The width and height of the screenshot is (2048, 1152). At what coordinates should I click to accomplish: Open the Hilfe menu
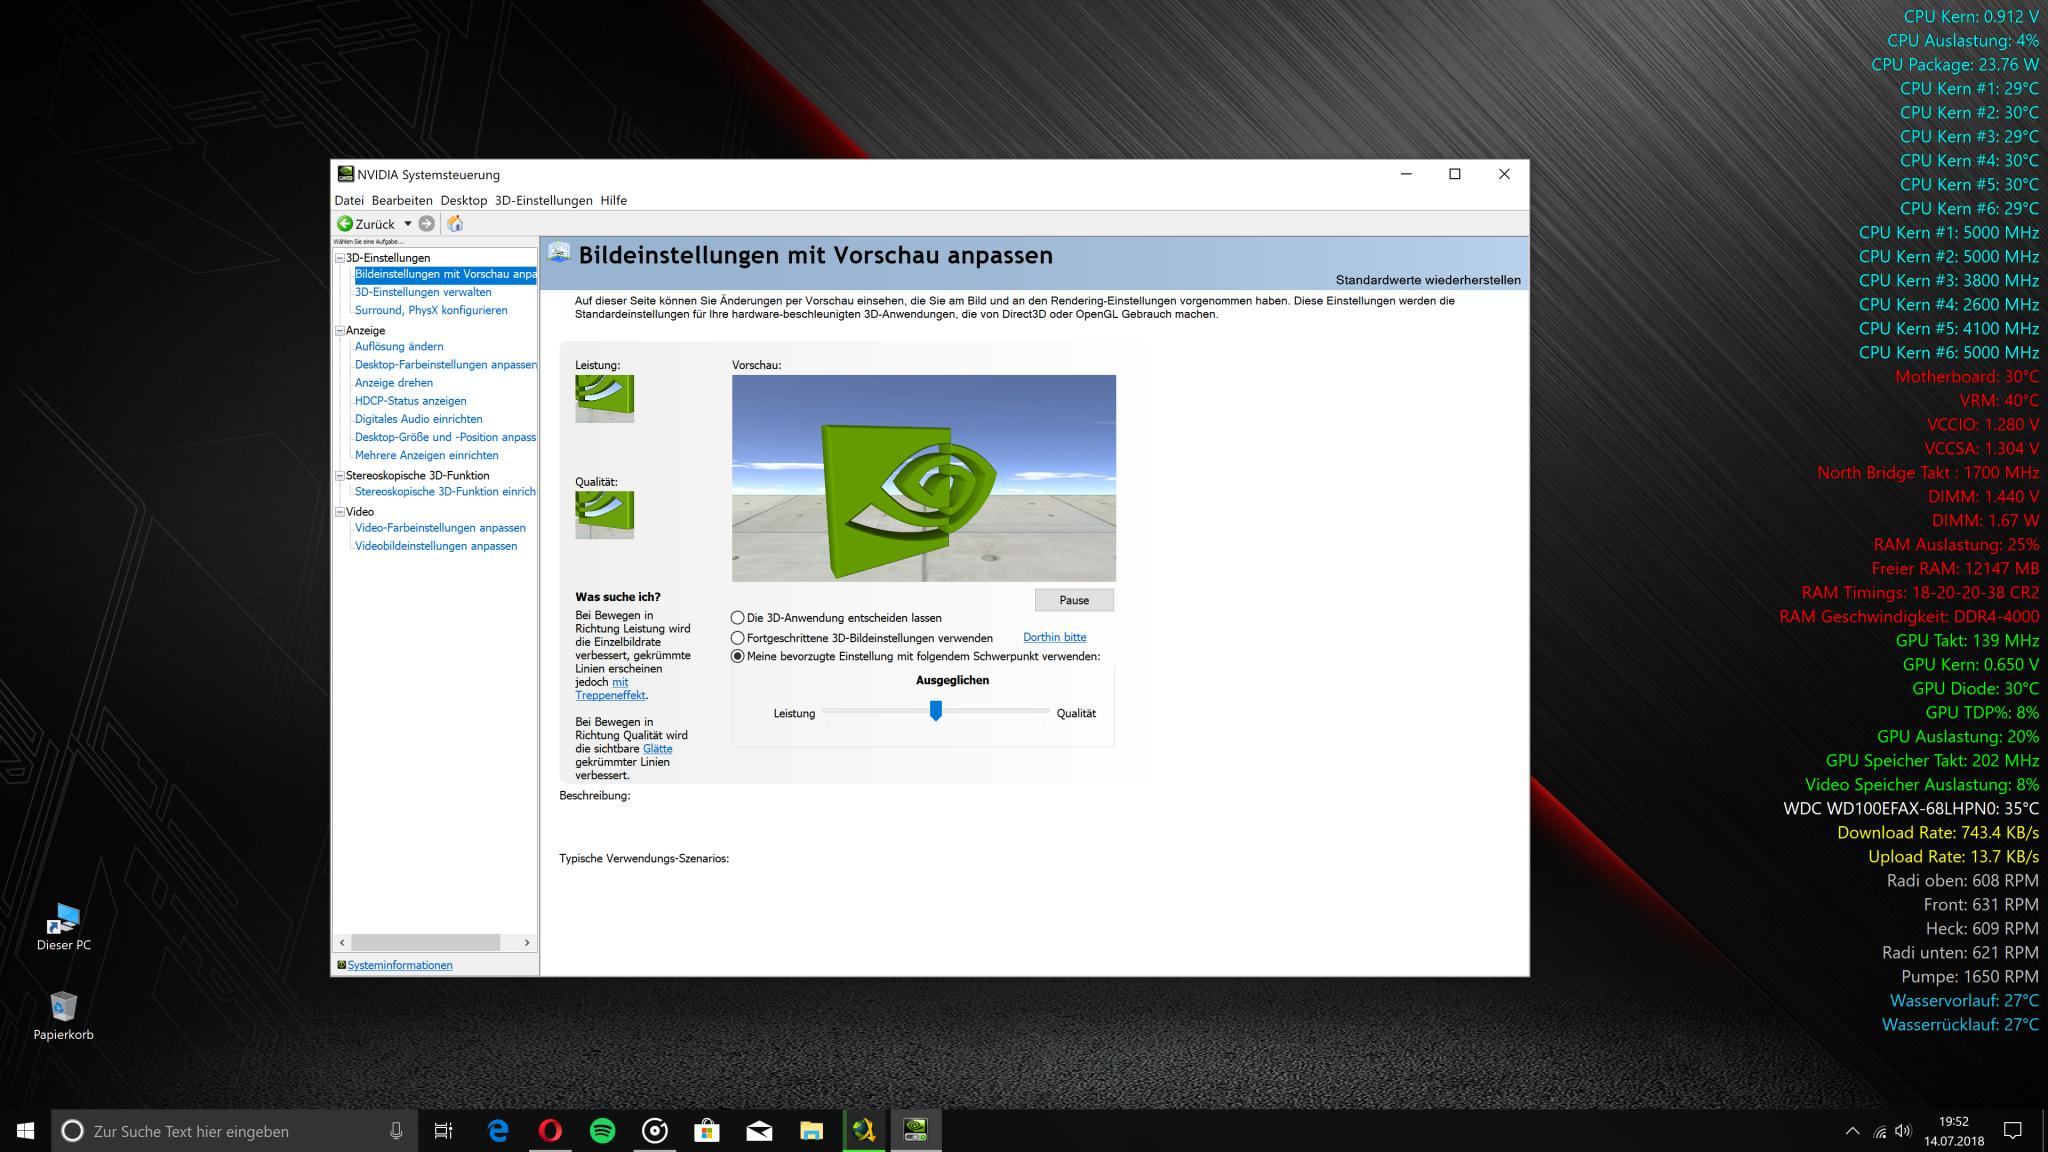614,200
